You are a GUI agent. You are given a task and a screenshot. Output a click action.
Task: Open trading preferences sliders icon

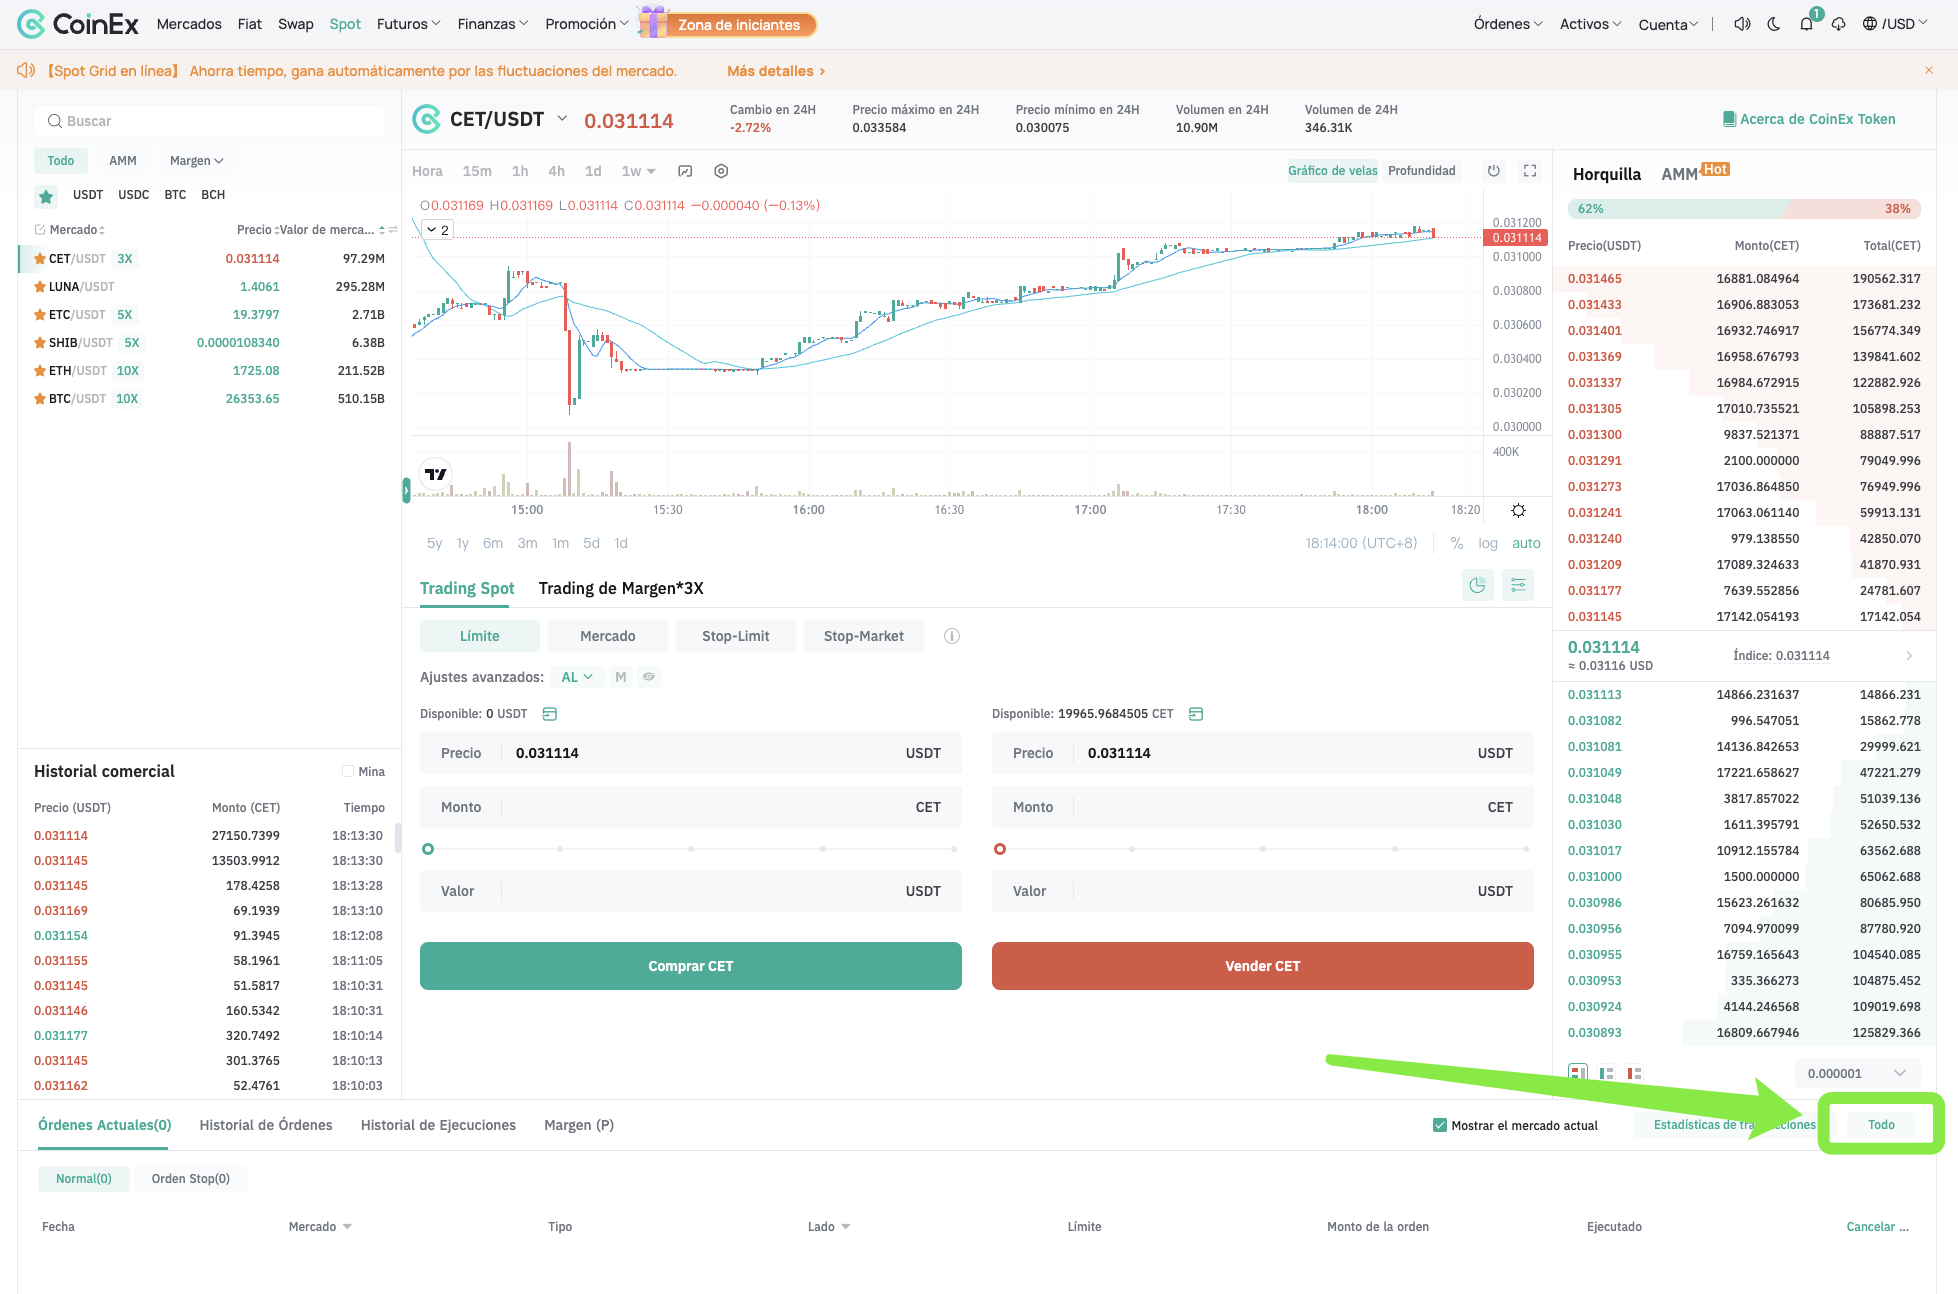point(1518,586)
